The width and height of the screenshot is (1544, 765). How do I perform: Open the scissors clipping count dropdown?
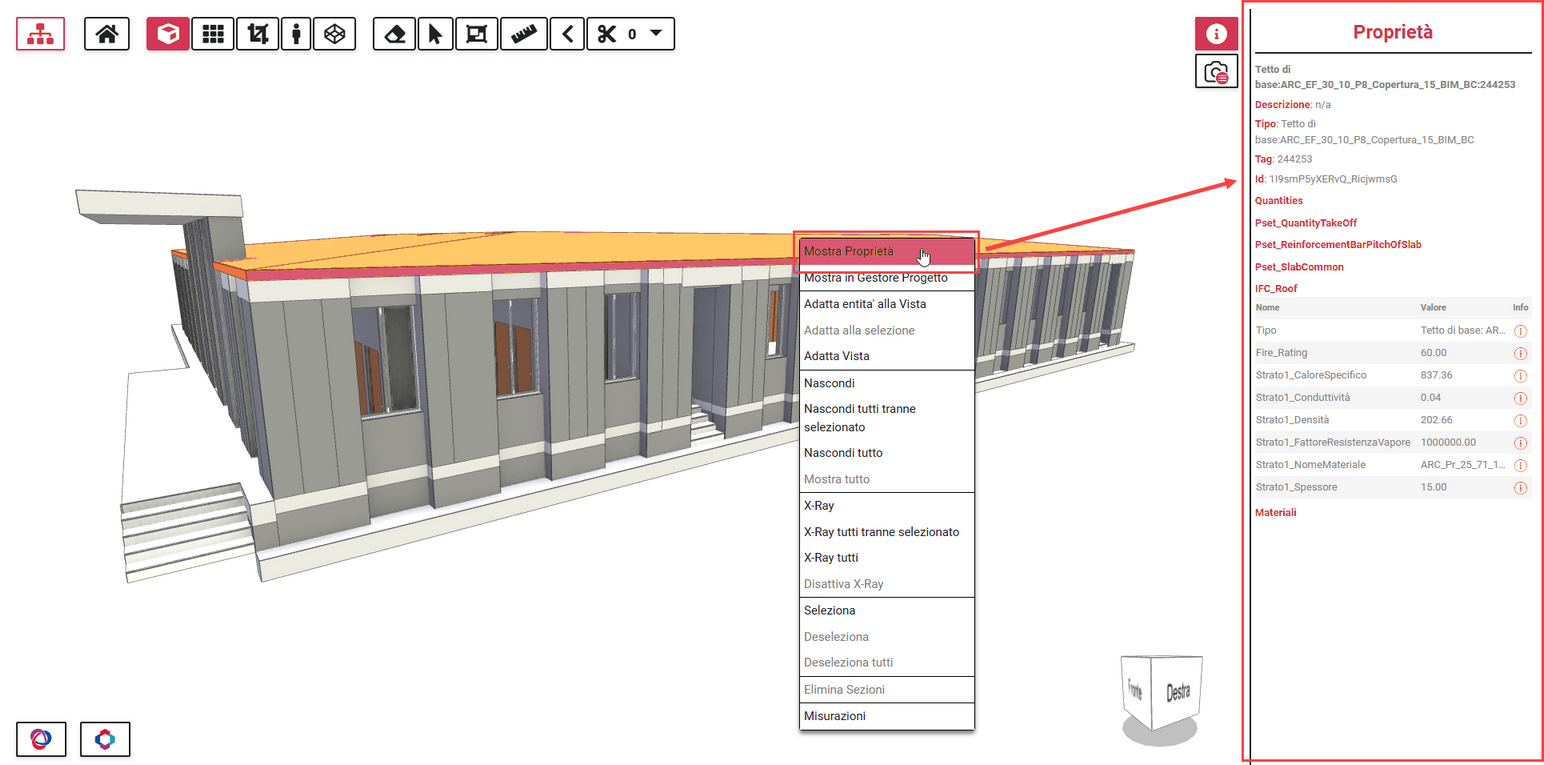pos(658,33)
